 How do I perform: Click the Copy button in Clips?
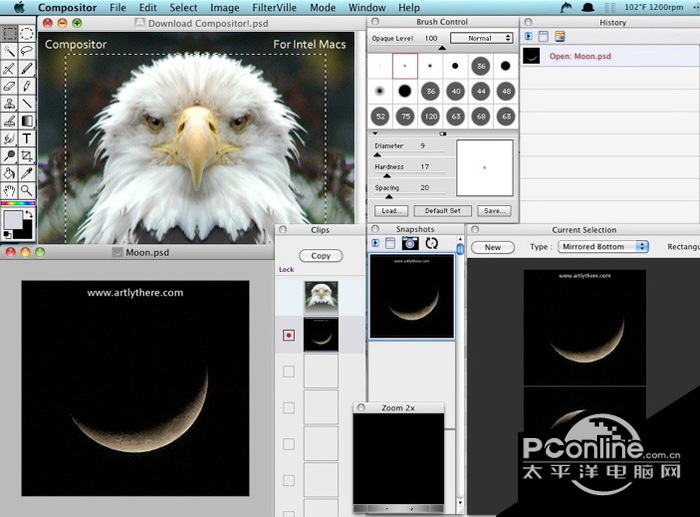tap(320, 256)
